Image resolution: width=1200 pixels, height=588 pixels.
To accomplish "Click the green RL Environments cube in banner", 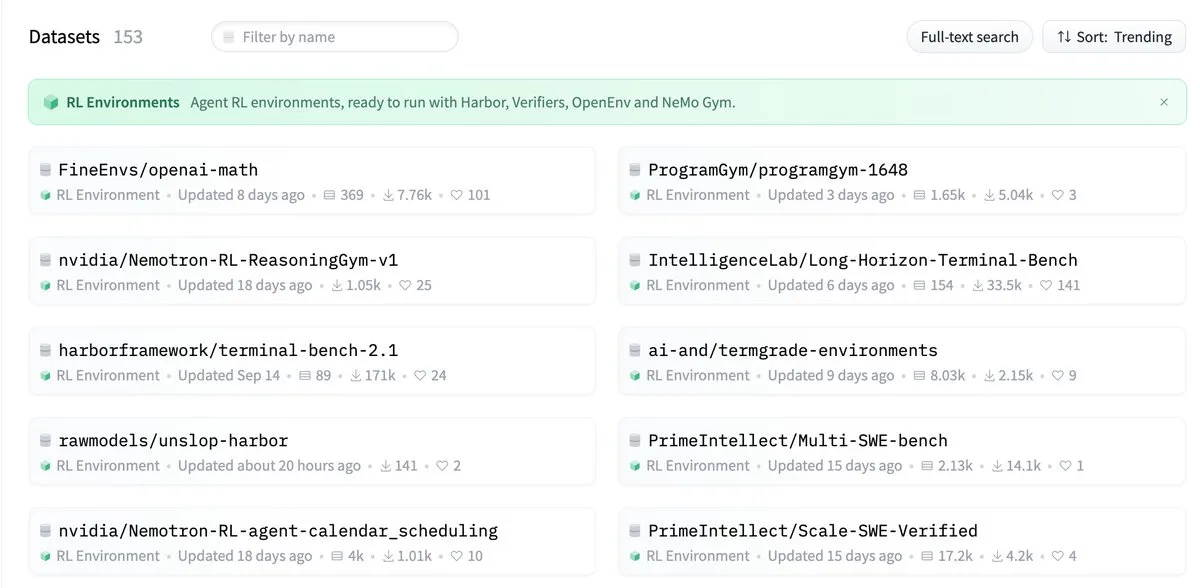I will [51, 102].
